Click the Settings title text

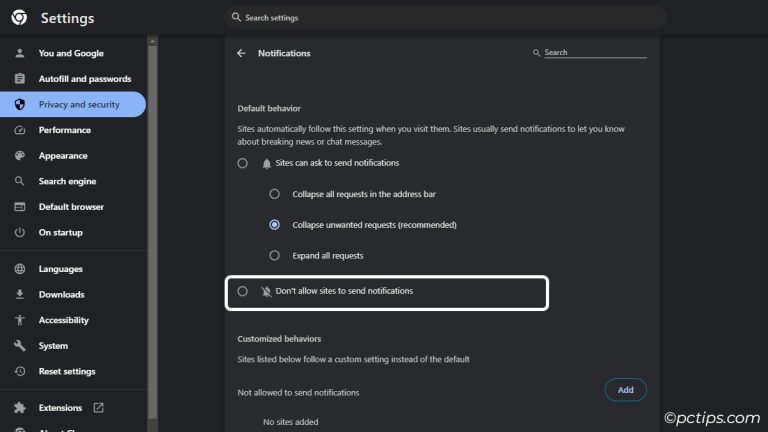[68, 18]
